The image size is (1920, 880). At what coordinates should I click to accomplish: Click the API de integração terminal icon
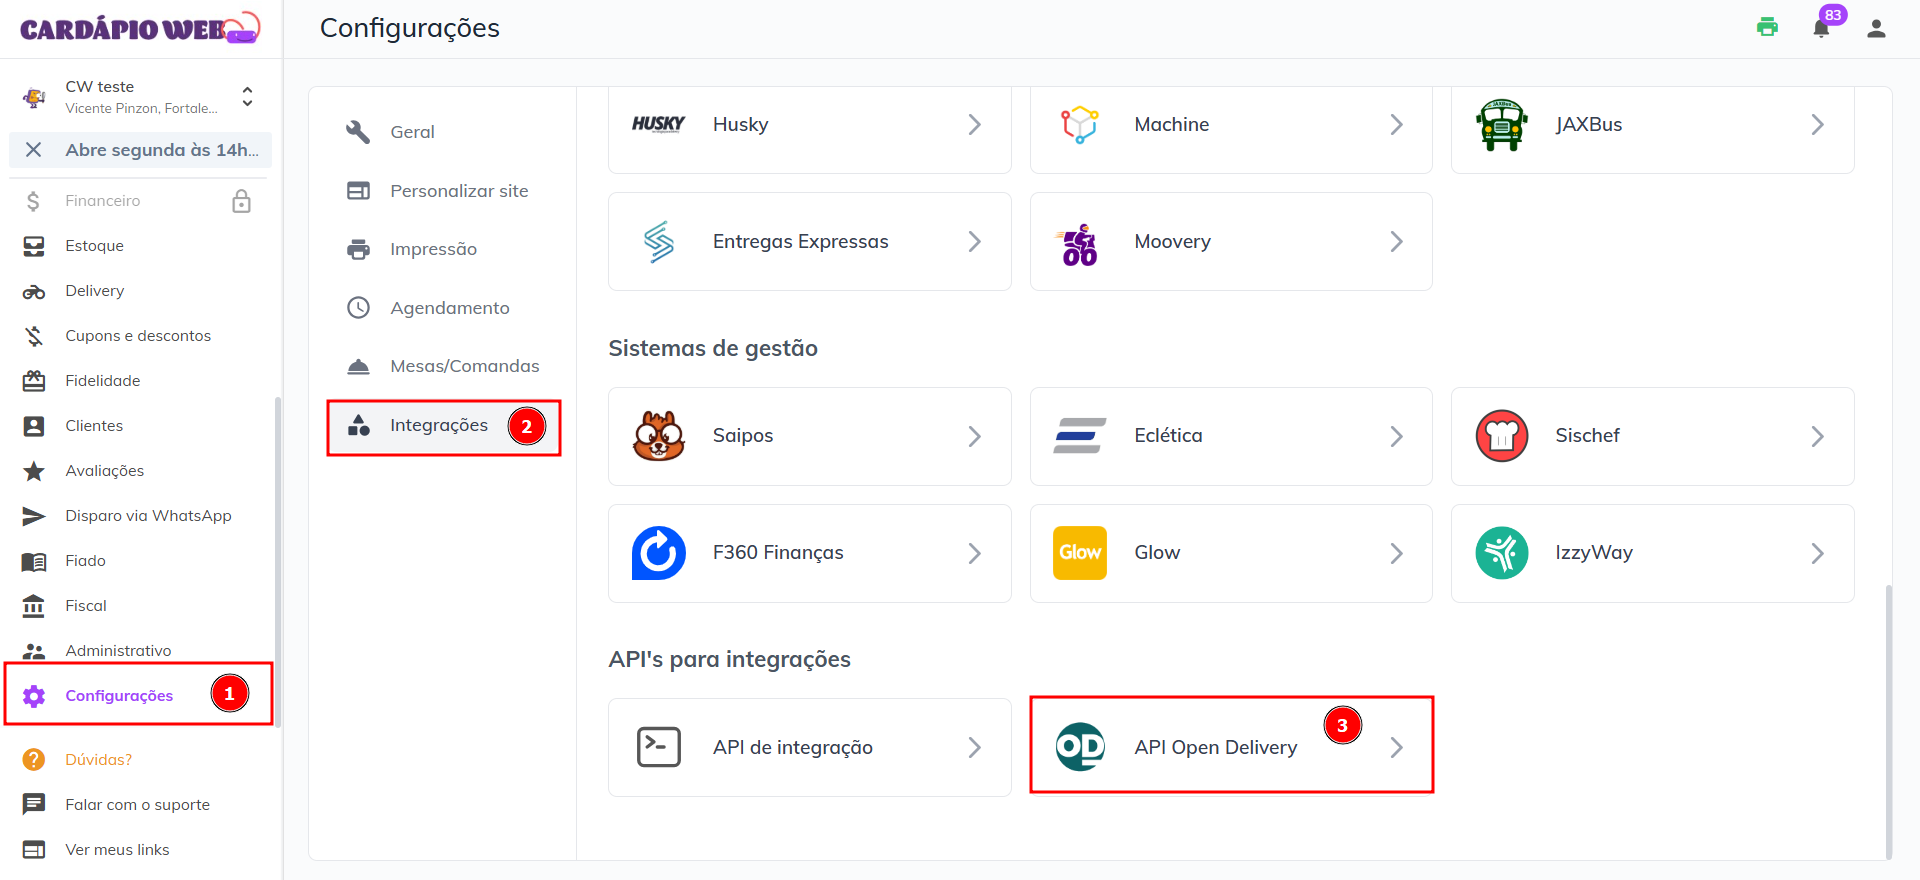tap(659, 747)
